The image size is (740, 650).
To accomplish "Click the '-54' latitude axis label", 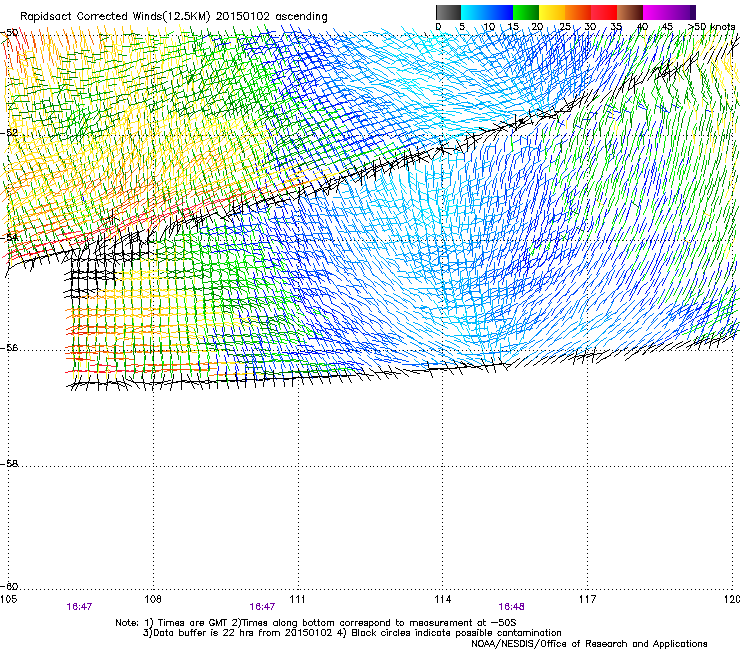I will [x=9, y=238].
